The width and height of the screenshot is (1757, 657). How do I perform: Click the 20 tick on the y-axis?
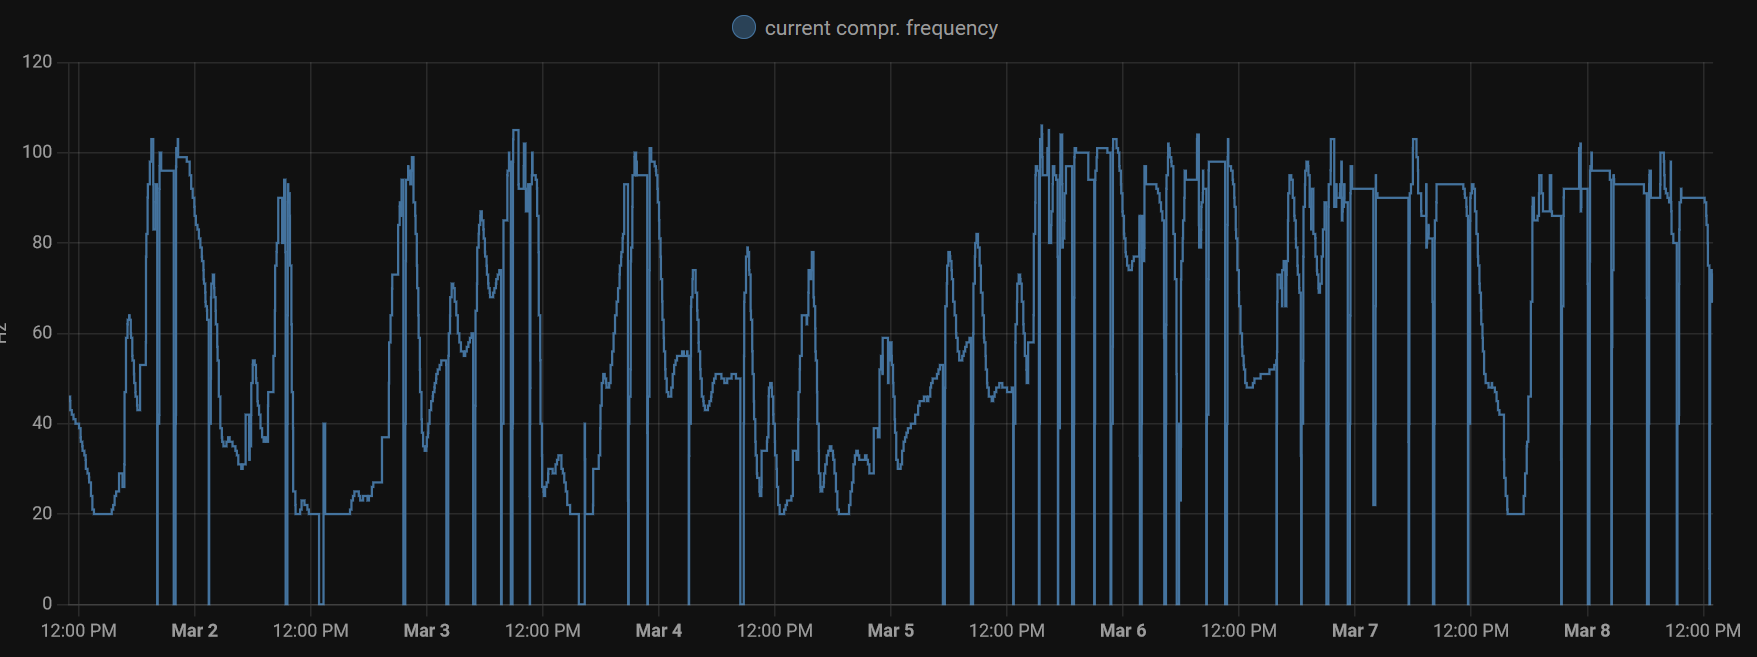pyautogui.click(x=42, y=513)
